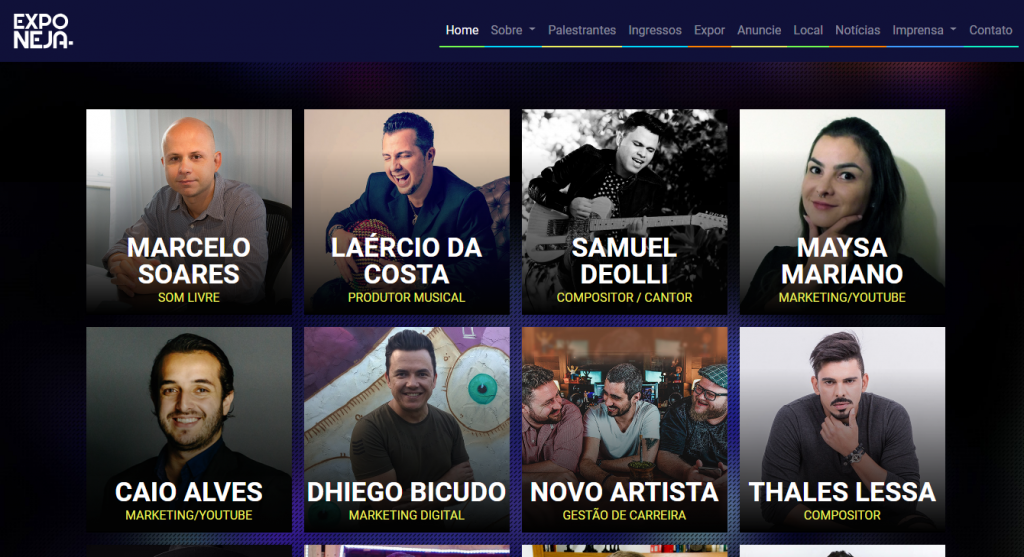Go to Notícias section
Screen dimensions: 1024x557
[857, 30]
